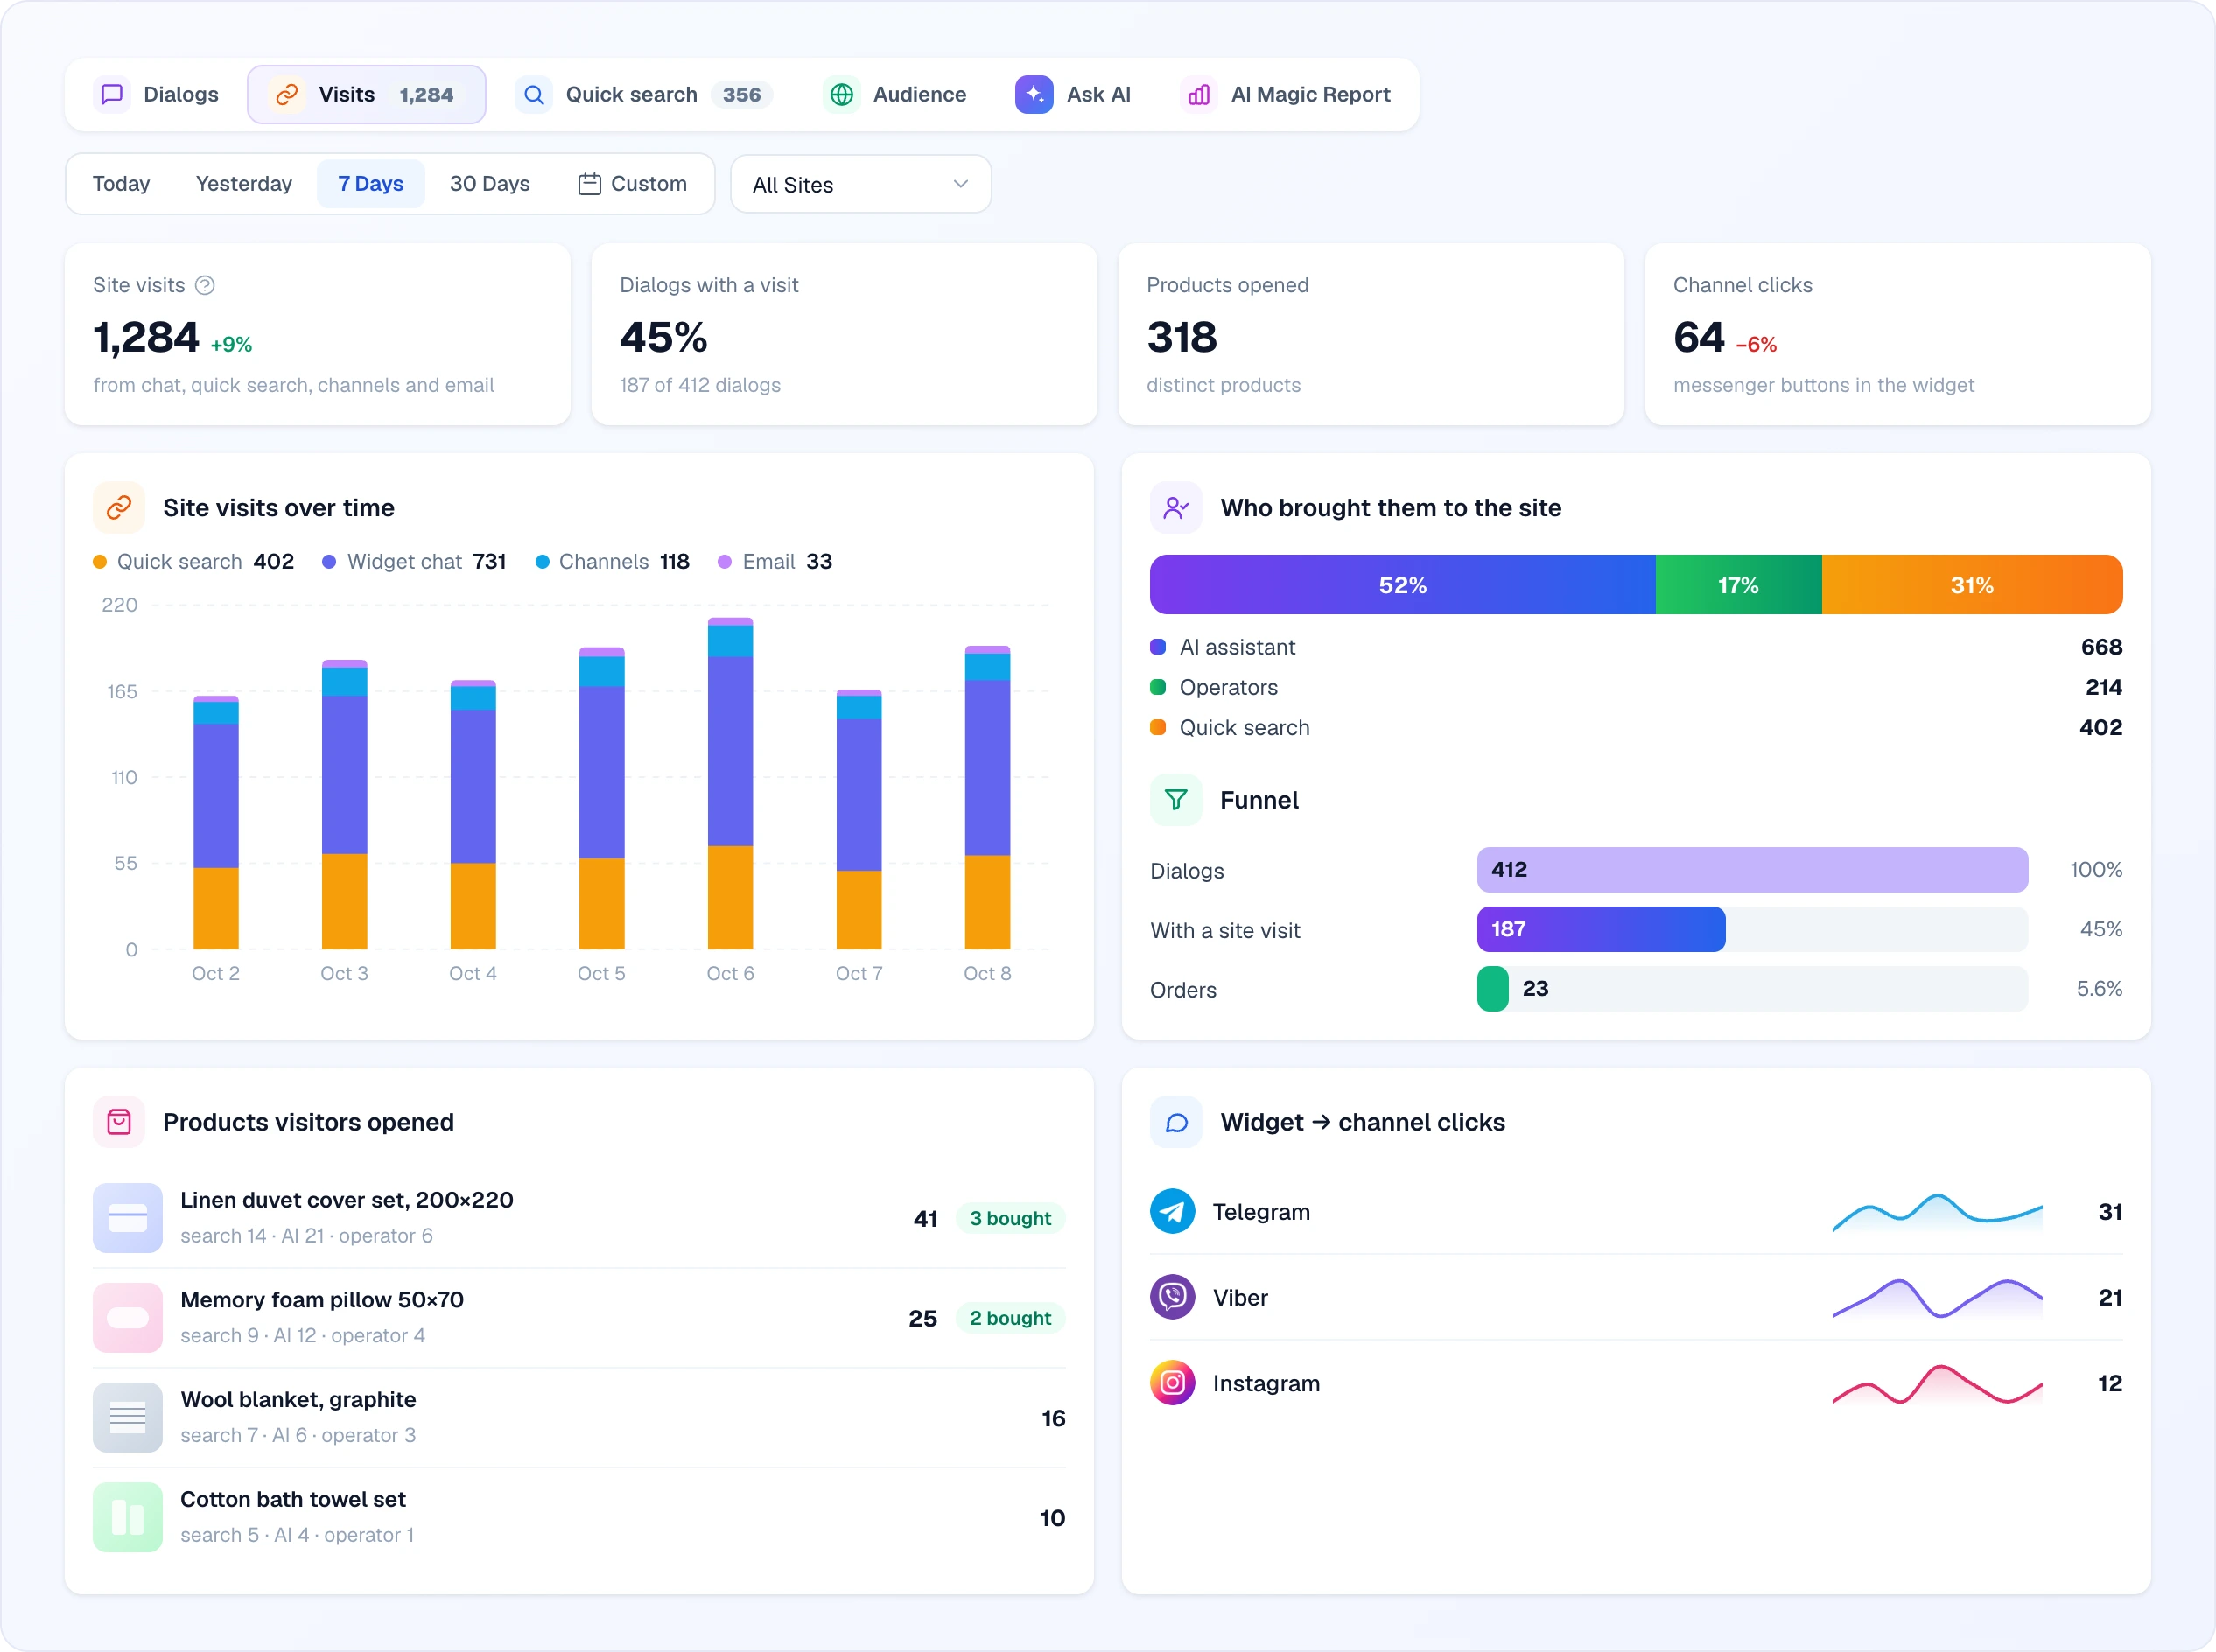Expand the All Sites dropdown
2216x1652 pixels.
point(861,184)
